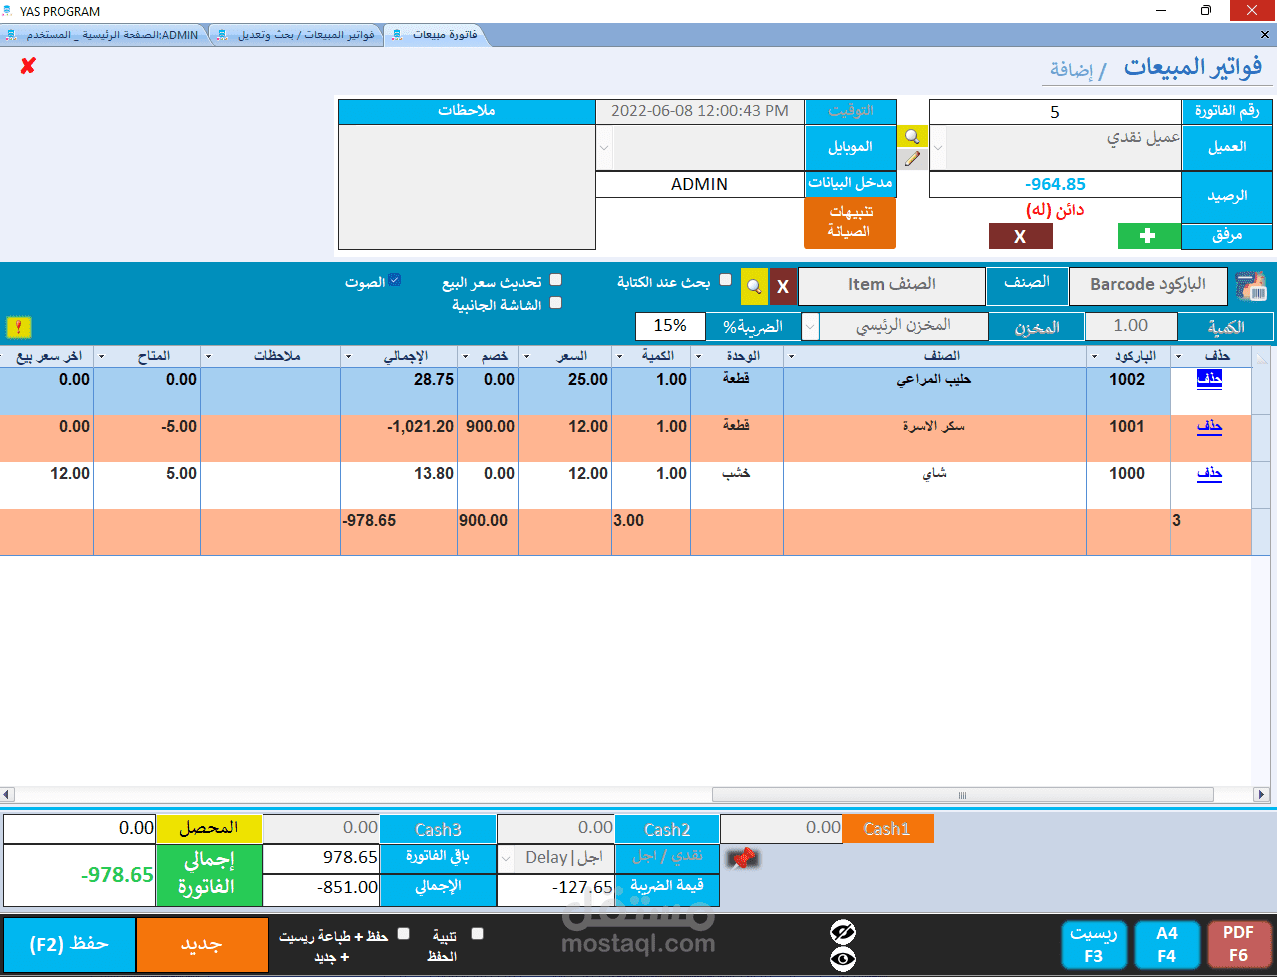Open filter arrow on السعر column header
This screenshot has height=977, width=1277.
pyautogui.click(x=525, y=356)
